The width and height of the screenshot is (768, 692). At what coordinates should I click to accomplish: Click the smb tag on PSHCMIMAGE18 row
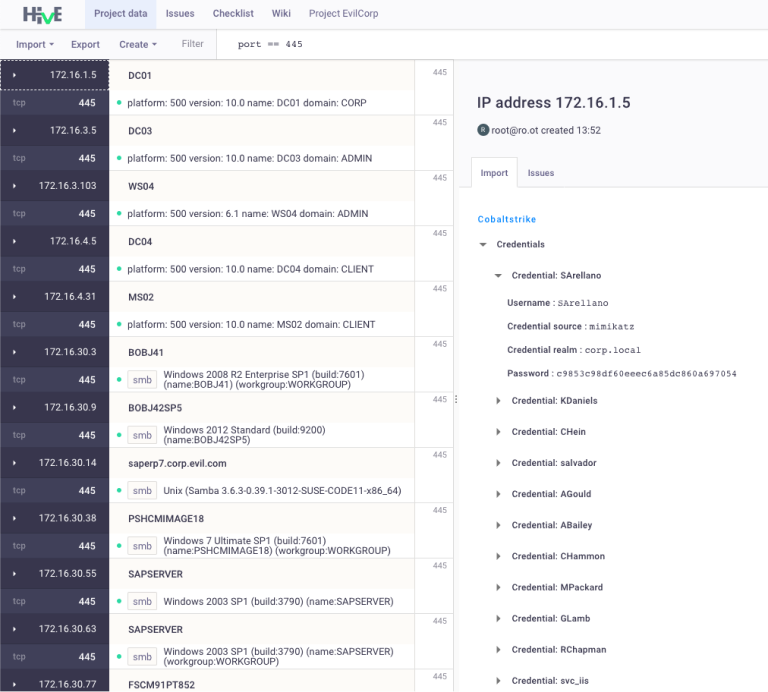(x=142, y=546)
